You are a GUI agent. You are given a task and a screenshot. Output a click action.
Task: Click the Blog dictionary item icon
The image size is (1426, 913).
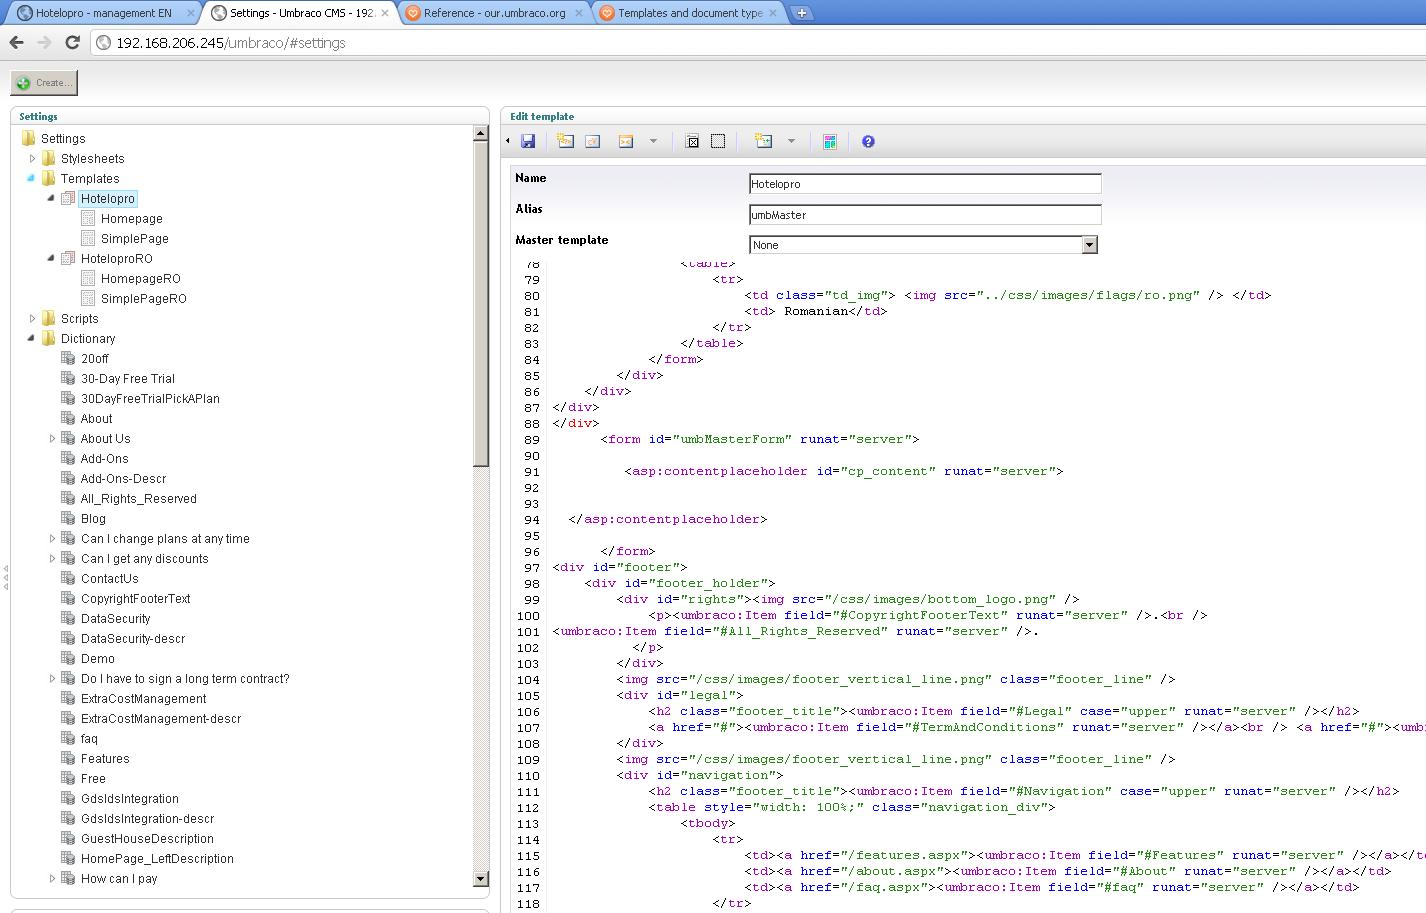tap(68, 518)
